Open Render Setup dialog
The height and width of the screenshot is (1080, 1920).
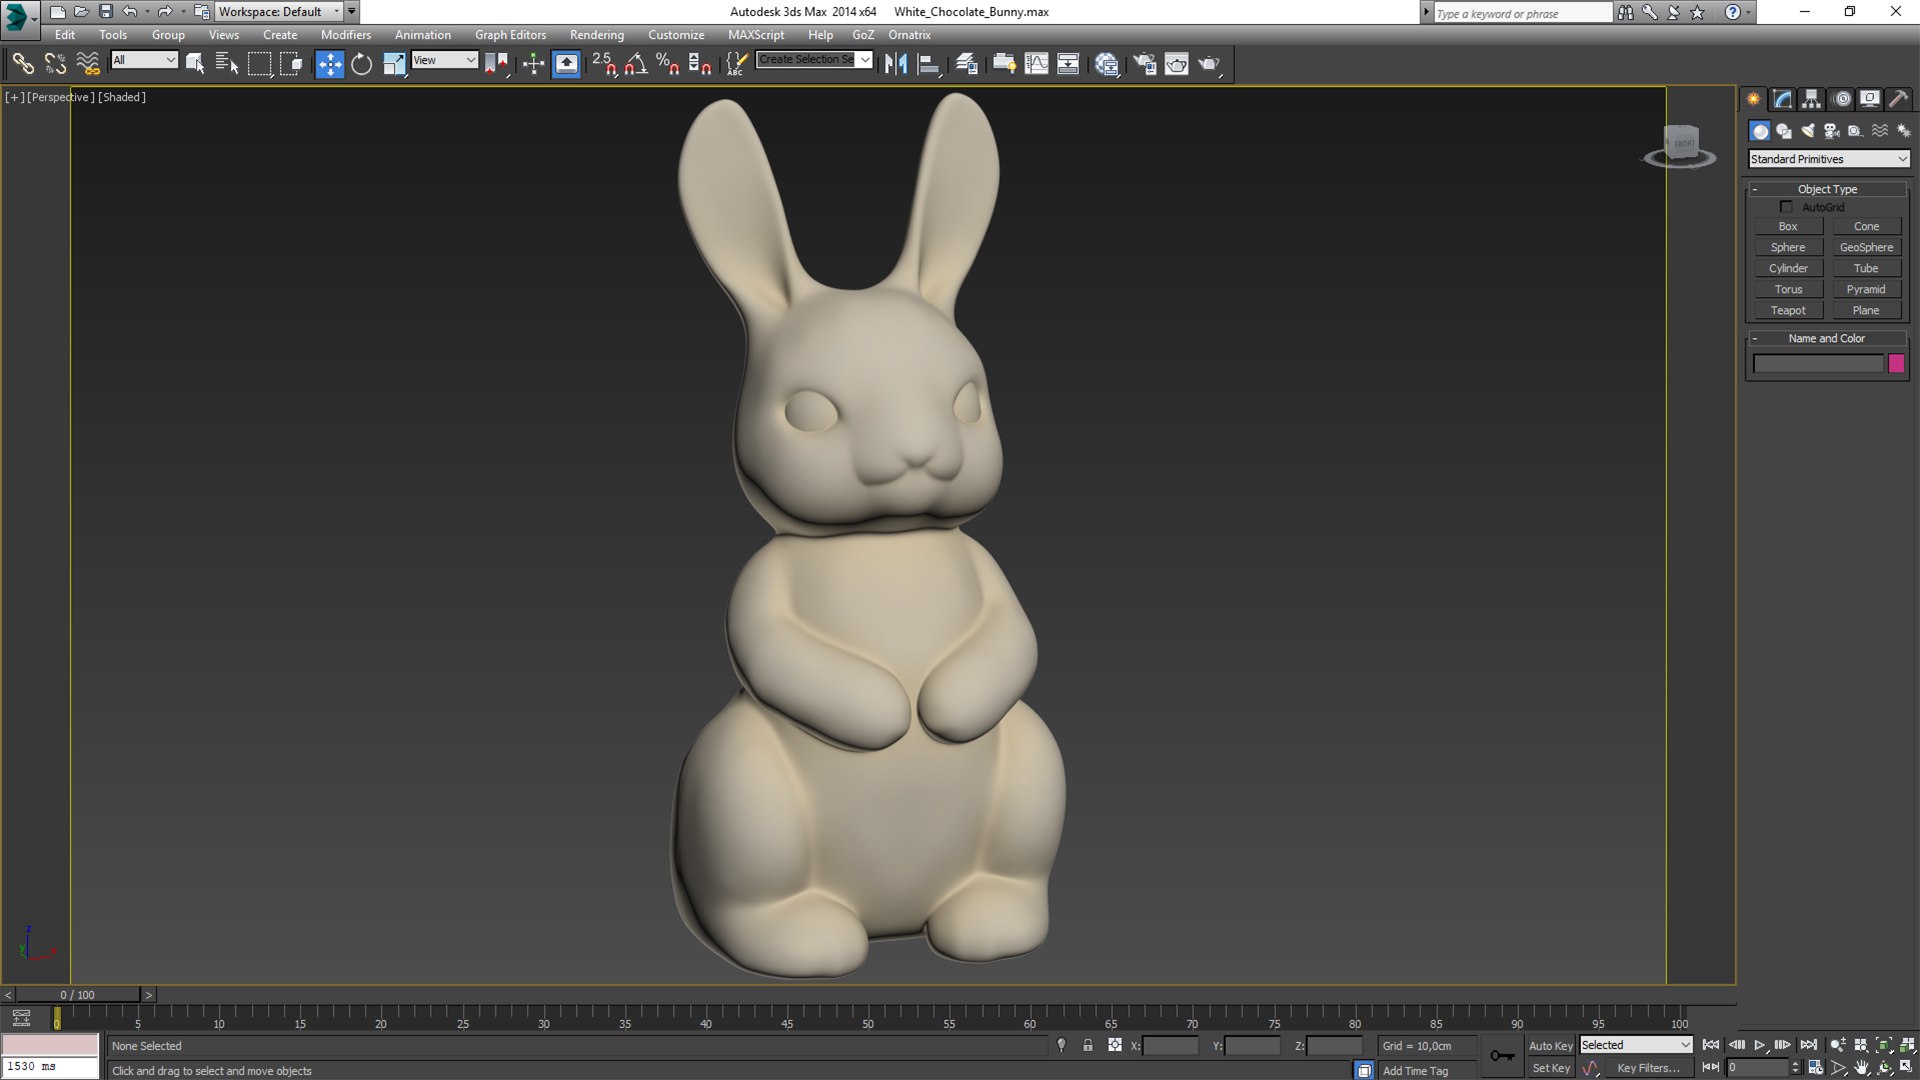pos(1144,64)
